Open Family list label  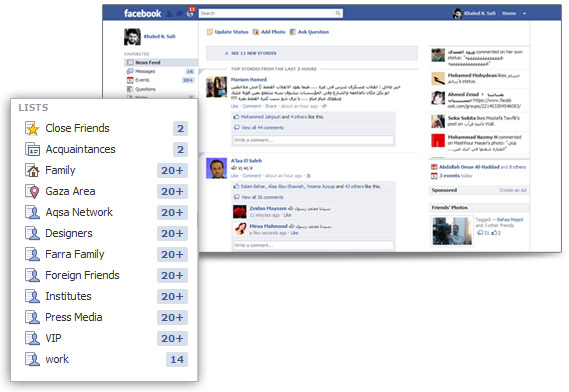click(x=60, y=170)
